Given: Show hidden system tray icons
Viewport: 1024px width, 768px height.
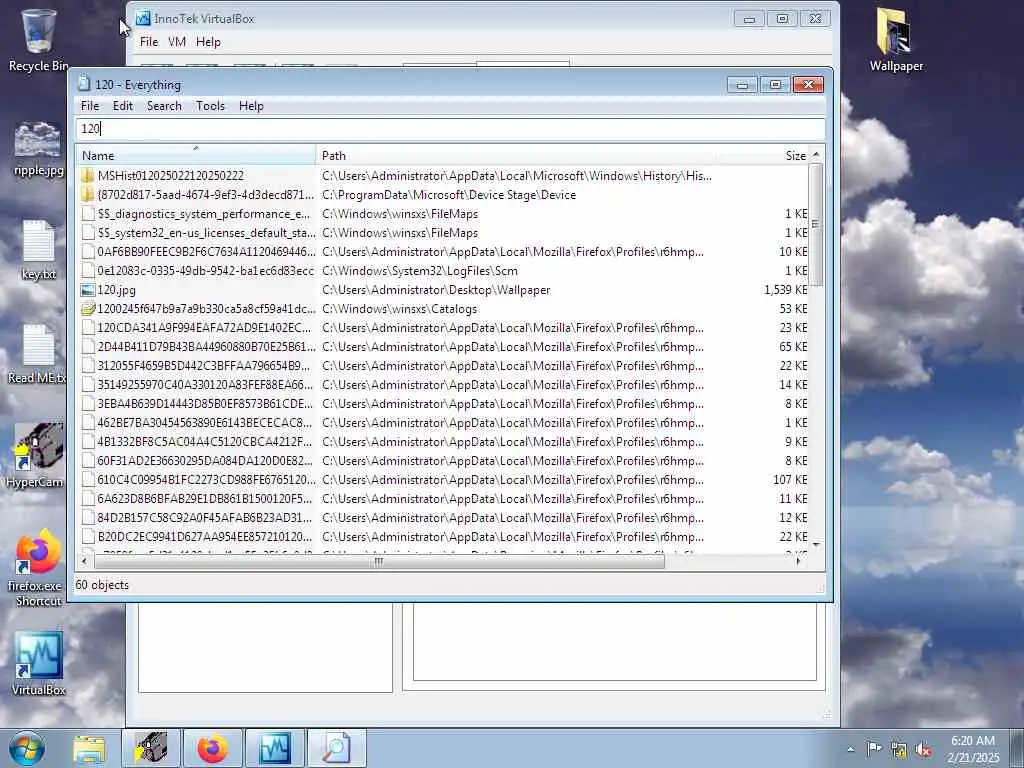Looking at the screenshot, I should (850, 749).
